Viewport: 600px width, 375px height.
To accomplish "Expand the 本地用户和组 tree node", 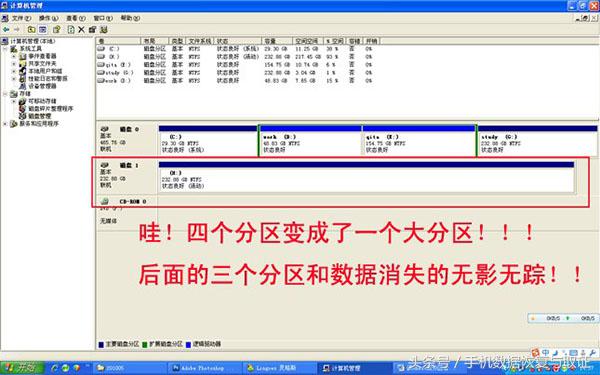I will (14, 71).
